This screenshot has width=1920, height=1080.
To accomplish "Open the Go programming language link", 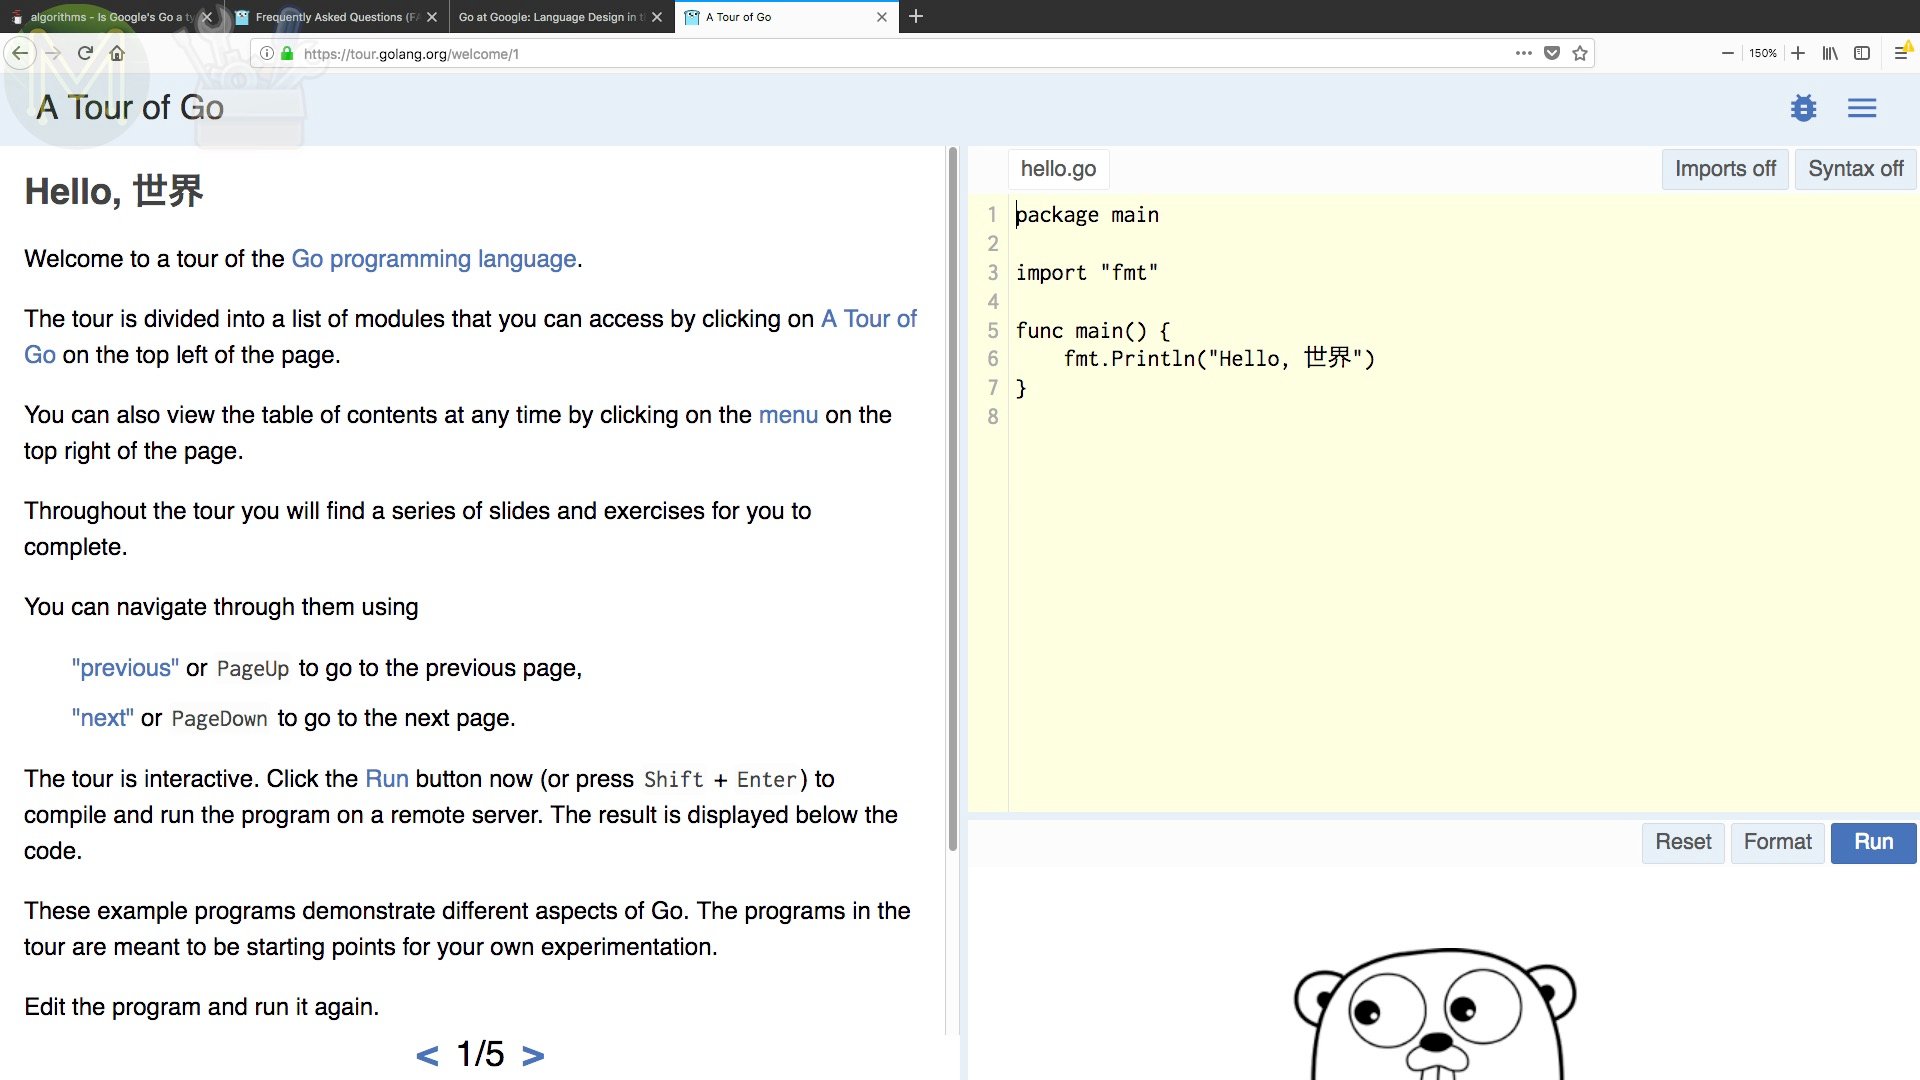I will pyautogui.click(x=433, y=259).
